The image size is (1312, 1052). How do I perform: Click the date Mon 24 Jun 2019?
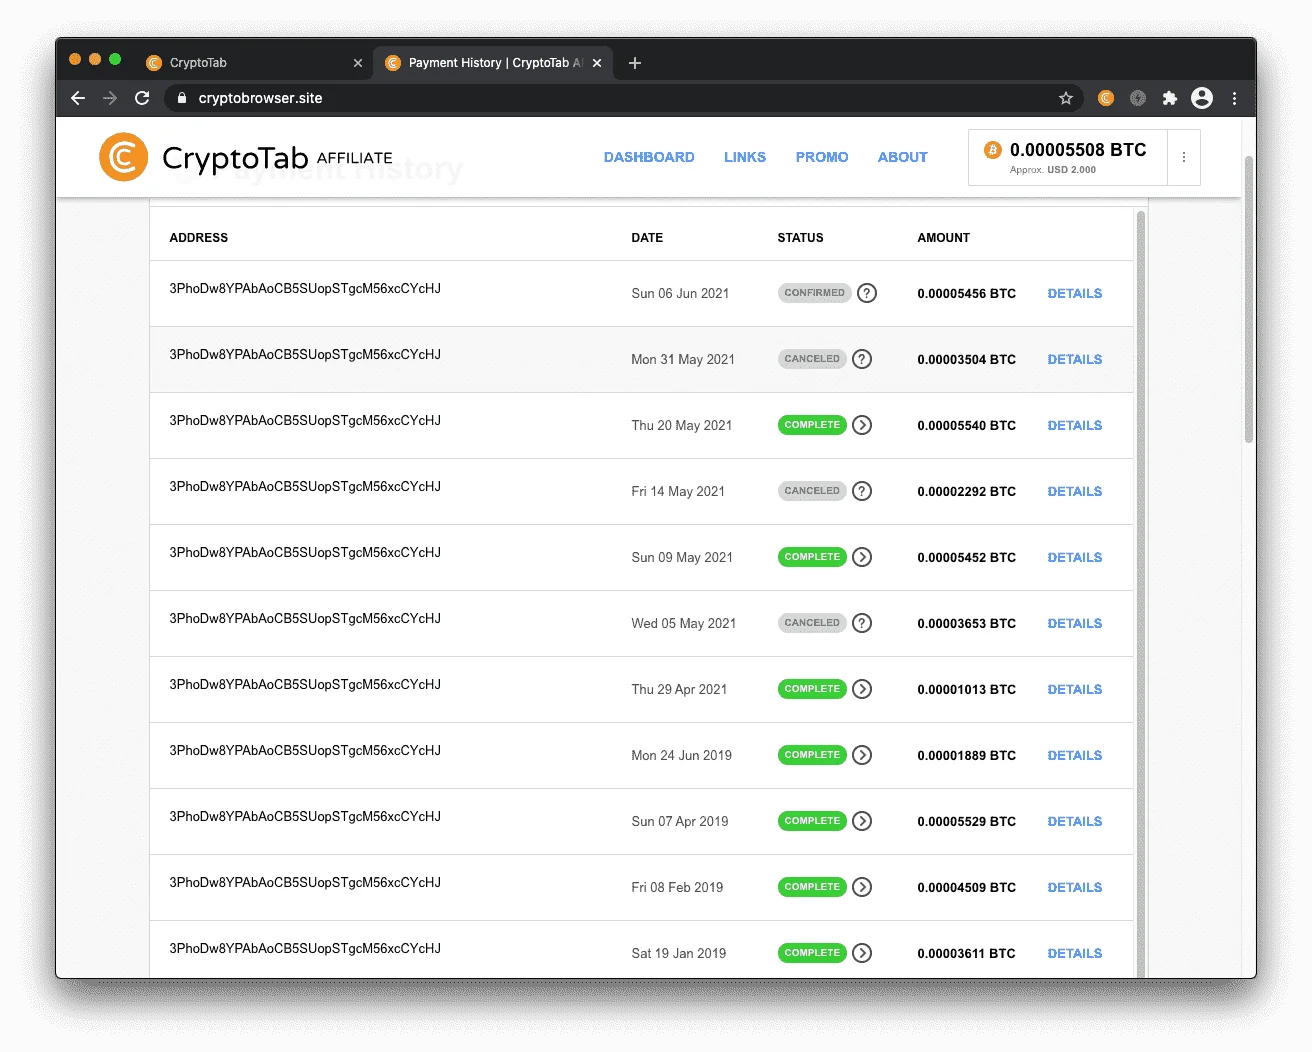click(x=682, y=755)
